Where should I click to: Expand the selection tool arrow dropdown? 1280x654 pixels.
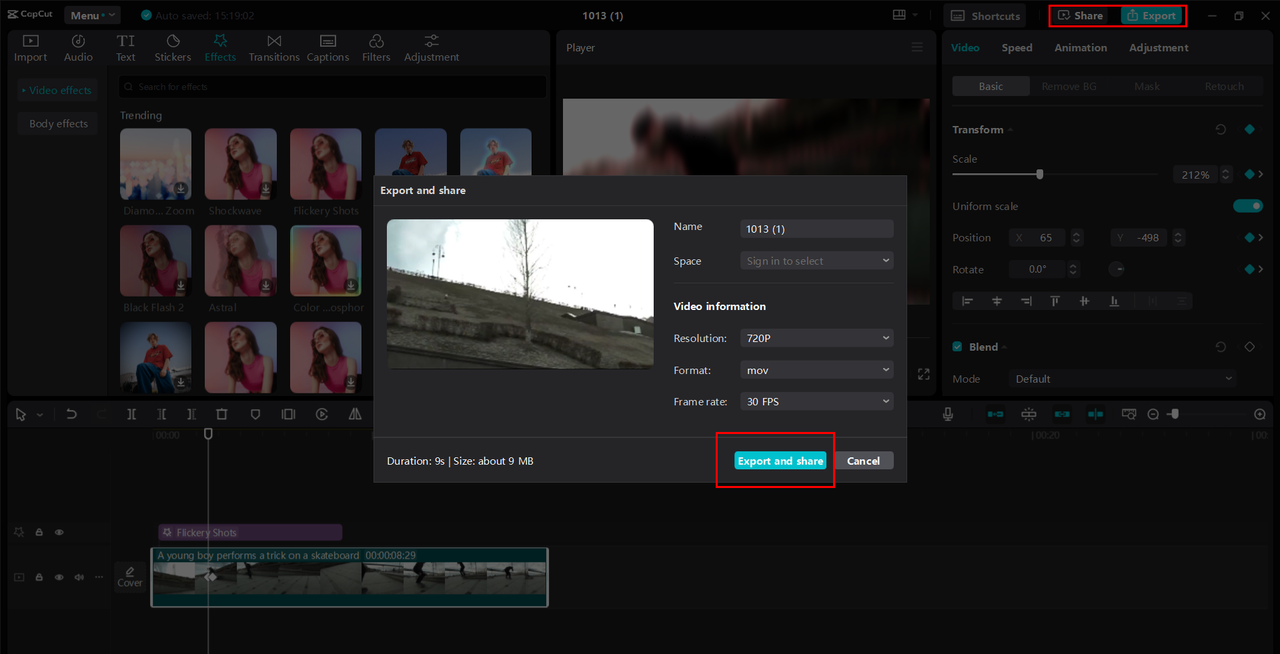39,414
